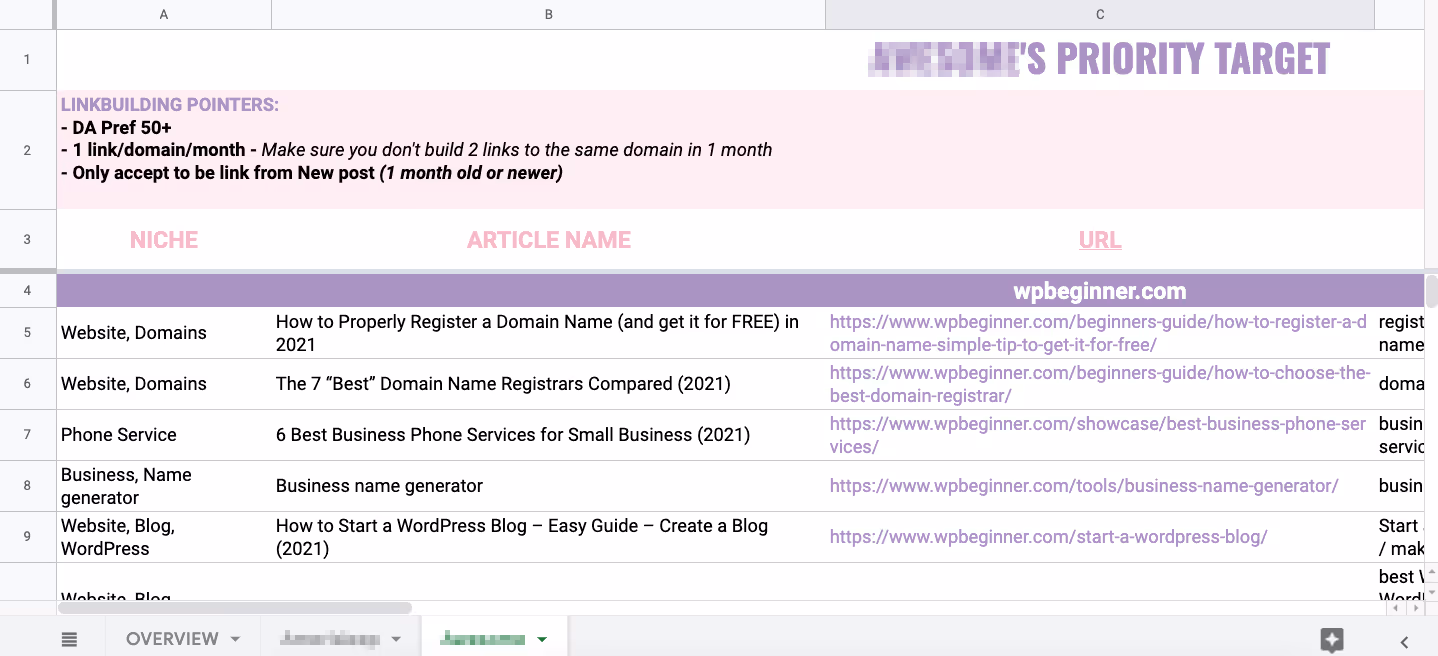1438x656 pixels.
Task: Click the NICHE column heading cell
Action: [x=164, y=240]
